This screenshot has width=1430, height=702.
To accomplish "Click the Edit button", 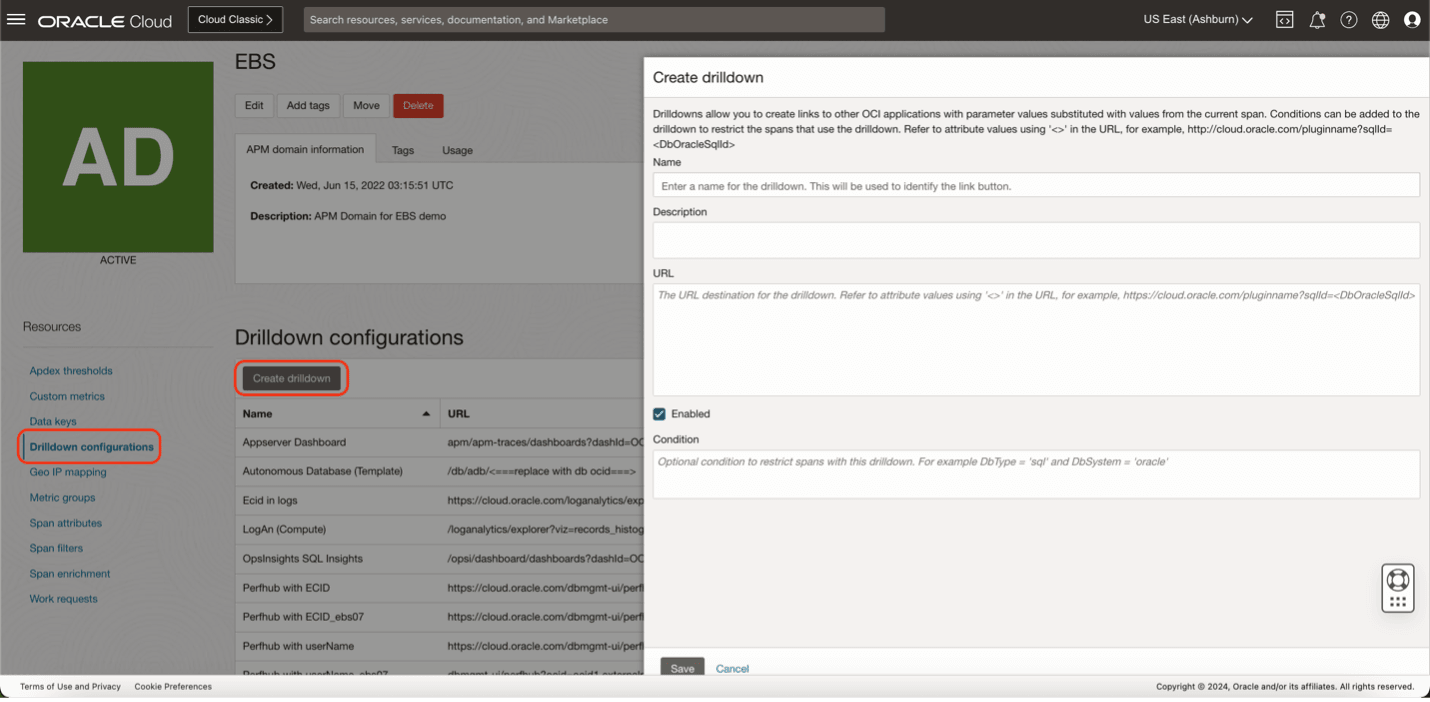I will [x=254, y=105].
